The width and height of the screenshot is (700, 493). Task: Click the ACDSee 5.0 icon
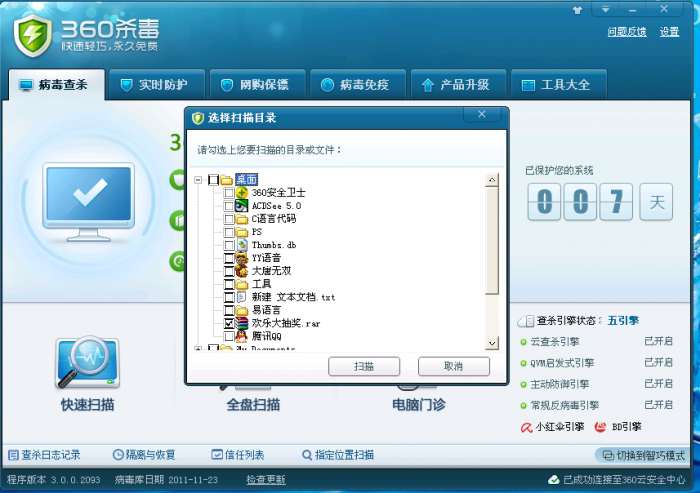(242, 206)
